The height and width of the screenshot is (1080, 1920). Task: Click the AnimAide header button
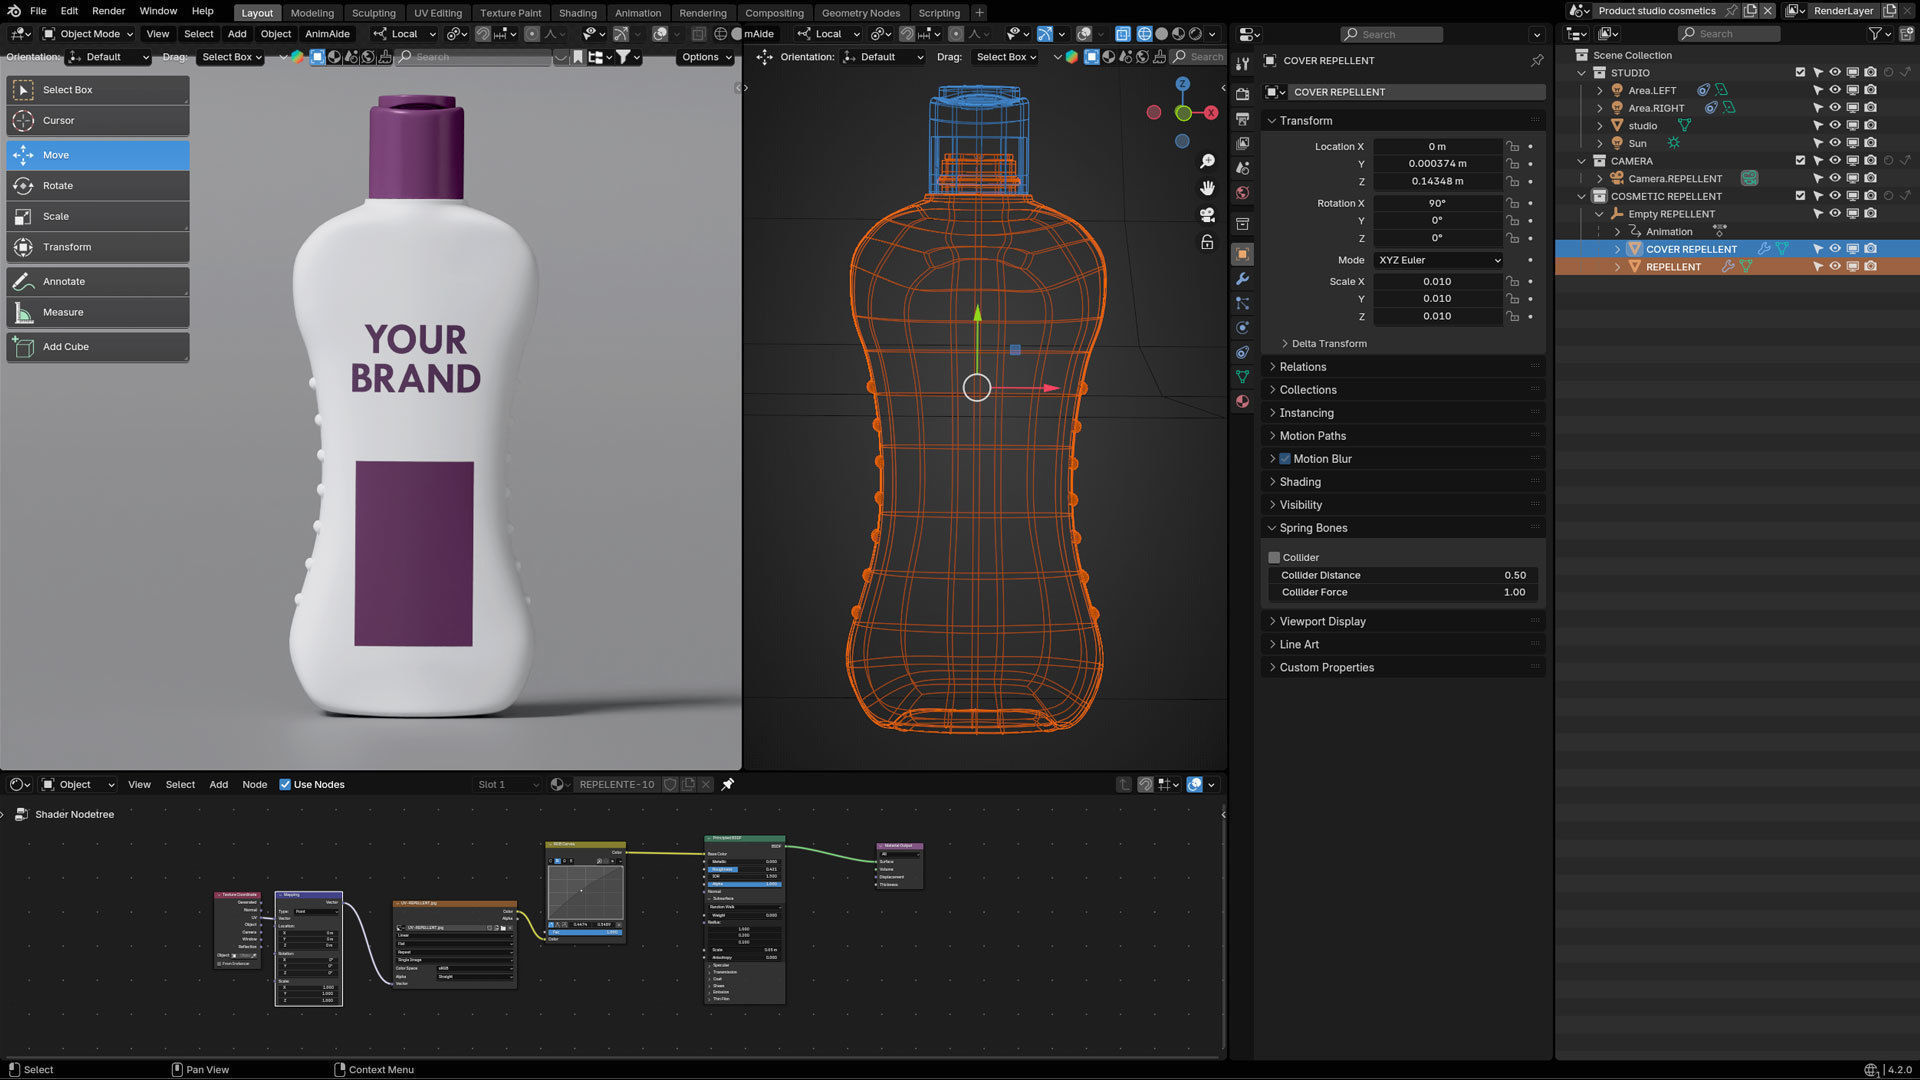(x=327, y=34)
